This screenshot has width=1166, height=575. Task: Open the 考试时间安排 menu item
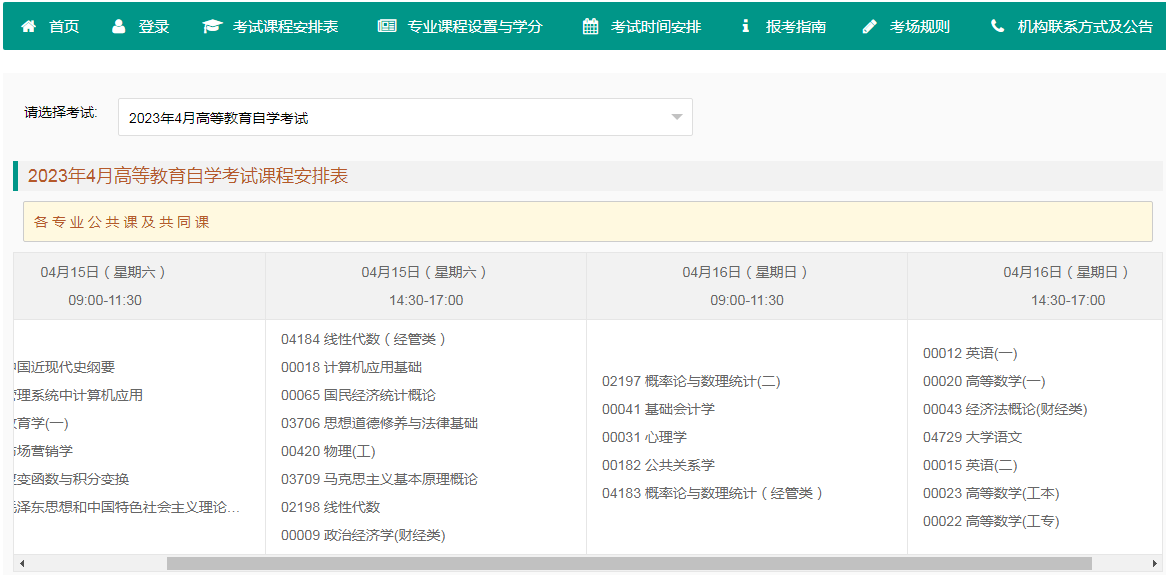(x=656, y=27)
